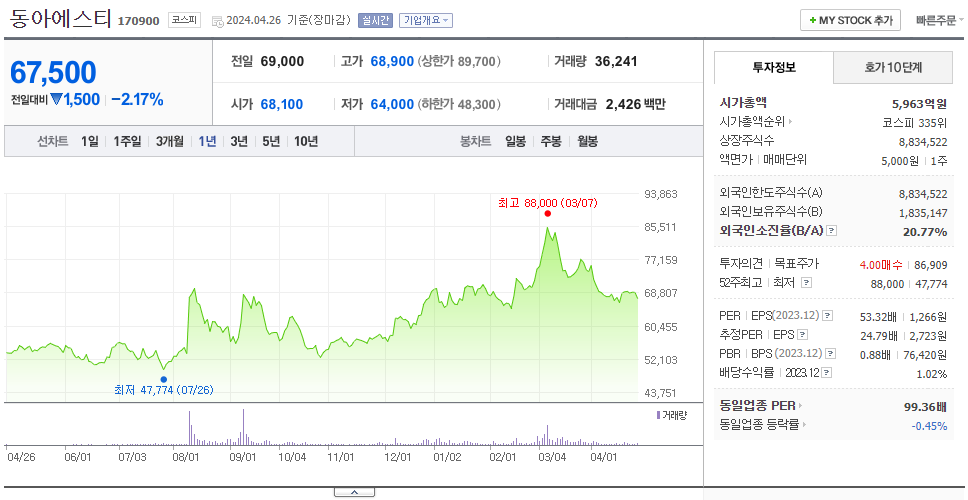Click the calendar icon beside 2024.04.26
Image resolution: width=968 pixels, height=500 pixels.
point(217,21)
